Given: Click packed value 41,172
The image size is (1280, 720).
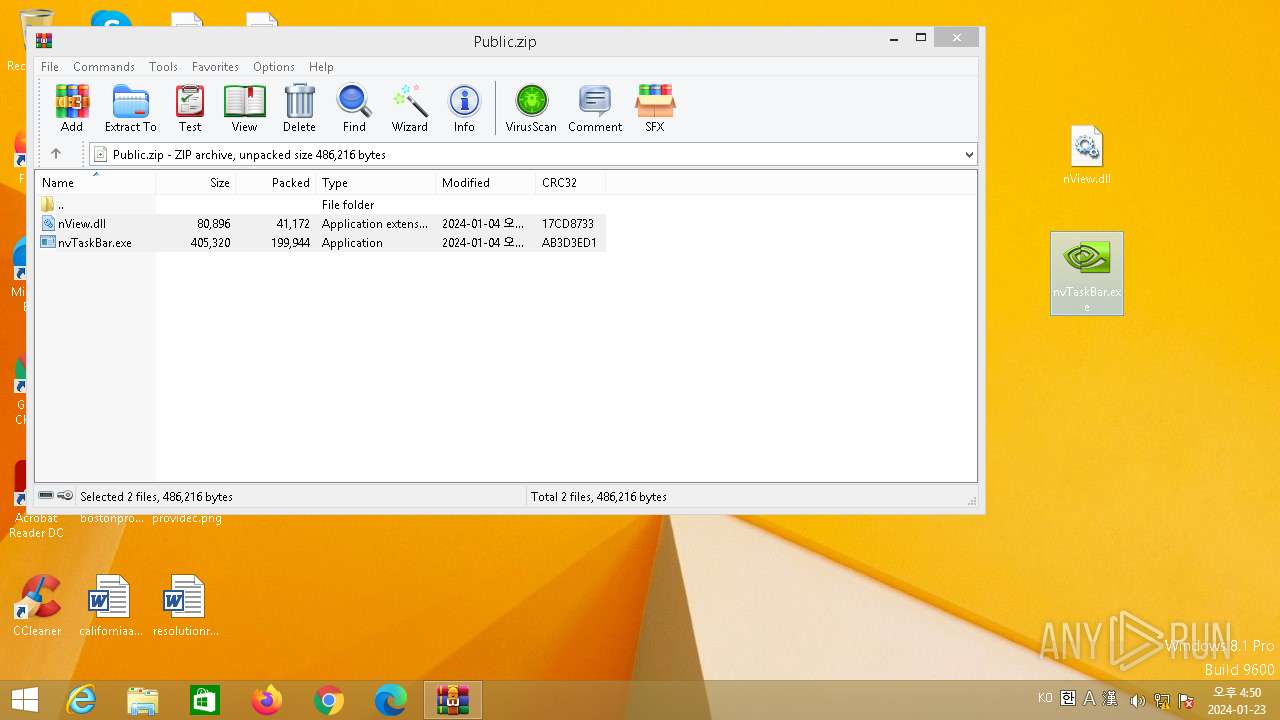Looking at the screenshot, I should 293,223.
